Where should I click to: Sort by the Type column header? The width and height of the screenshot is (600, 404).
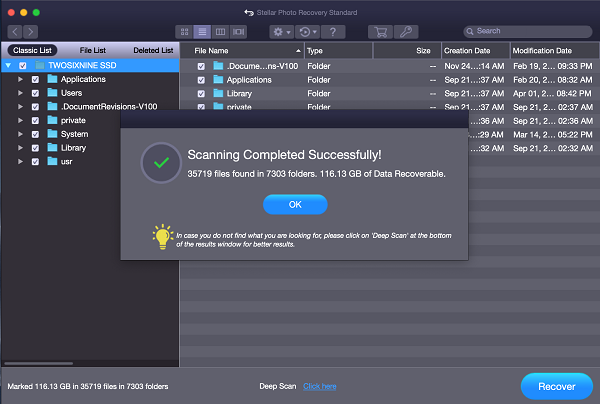(x=338, y=51)
